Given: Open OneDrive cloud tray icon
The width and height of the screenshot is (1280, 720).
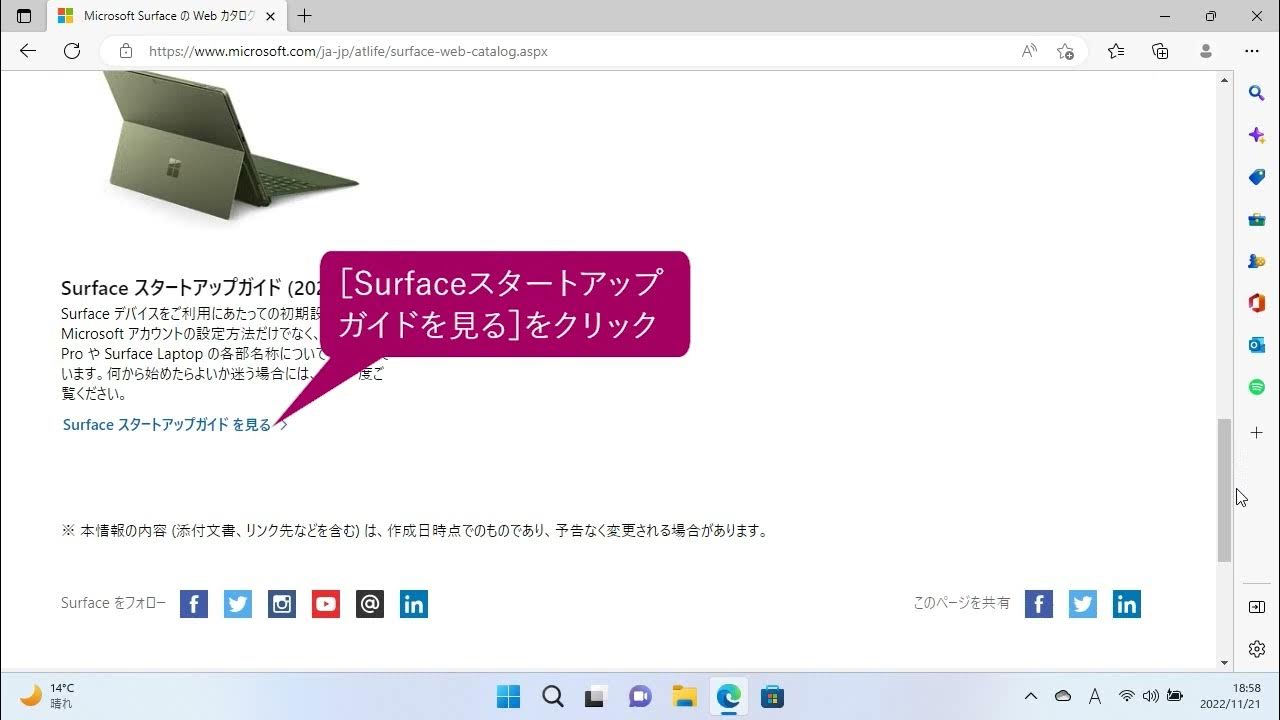Looking at the screenshot, I should click(x=1063, y=696).
